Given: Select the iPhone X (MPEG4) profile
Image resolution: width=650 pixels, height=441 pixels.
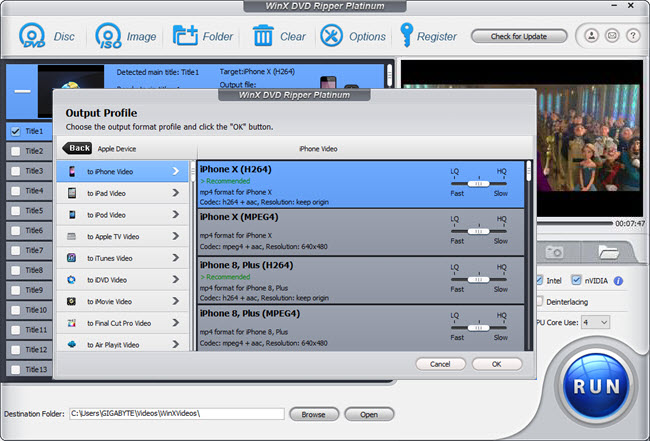Looking at the screenshot, I should 361,232.
